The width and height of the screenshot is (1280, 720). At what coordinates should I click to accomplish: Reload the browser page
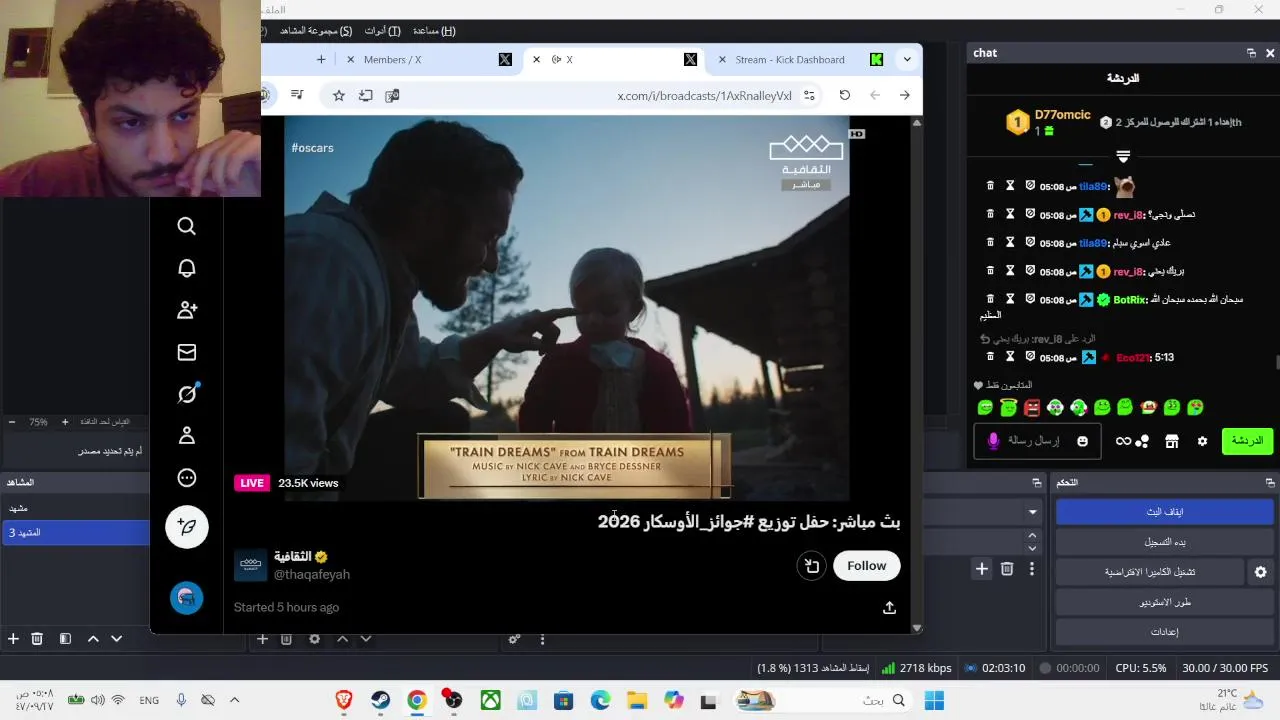845,95
